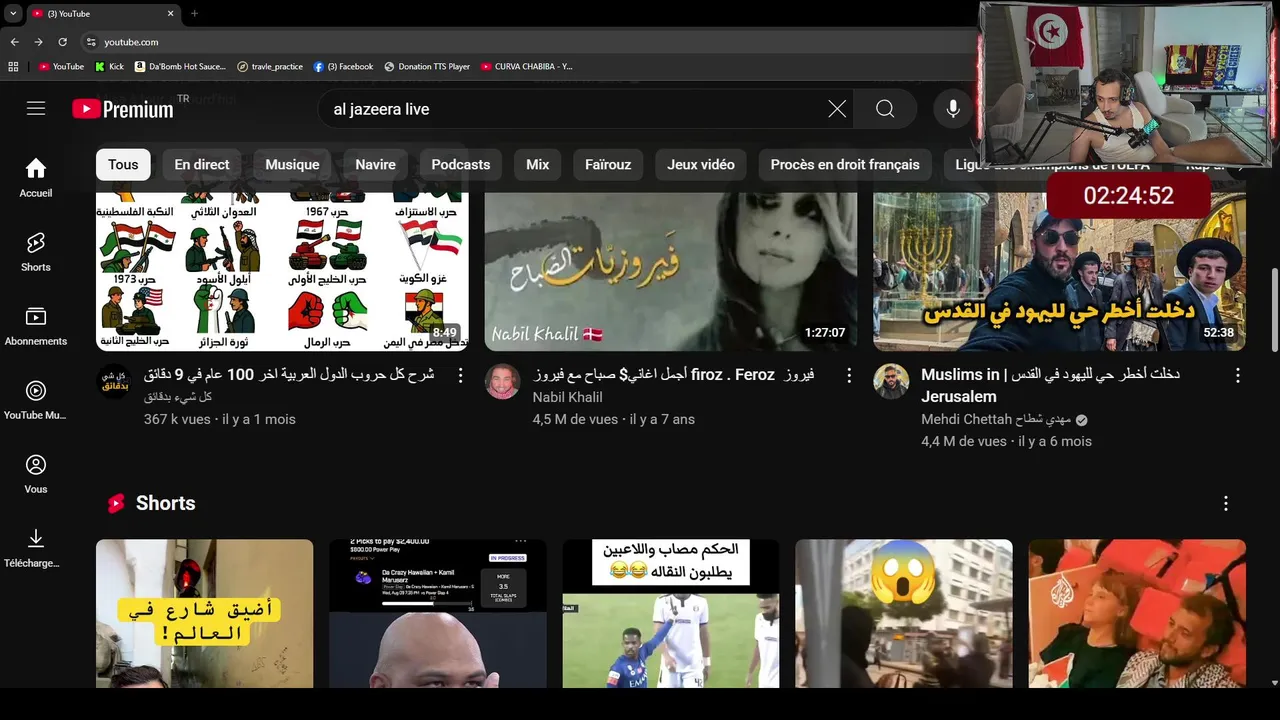This screenshot has width=1280, height=720.
Task: Open the Da'Bomb Hot Sauce bookmark
Action: coord(180,67)
